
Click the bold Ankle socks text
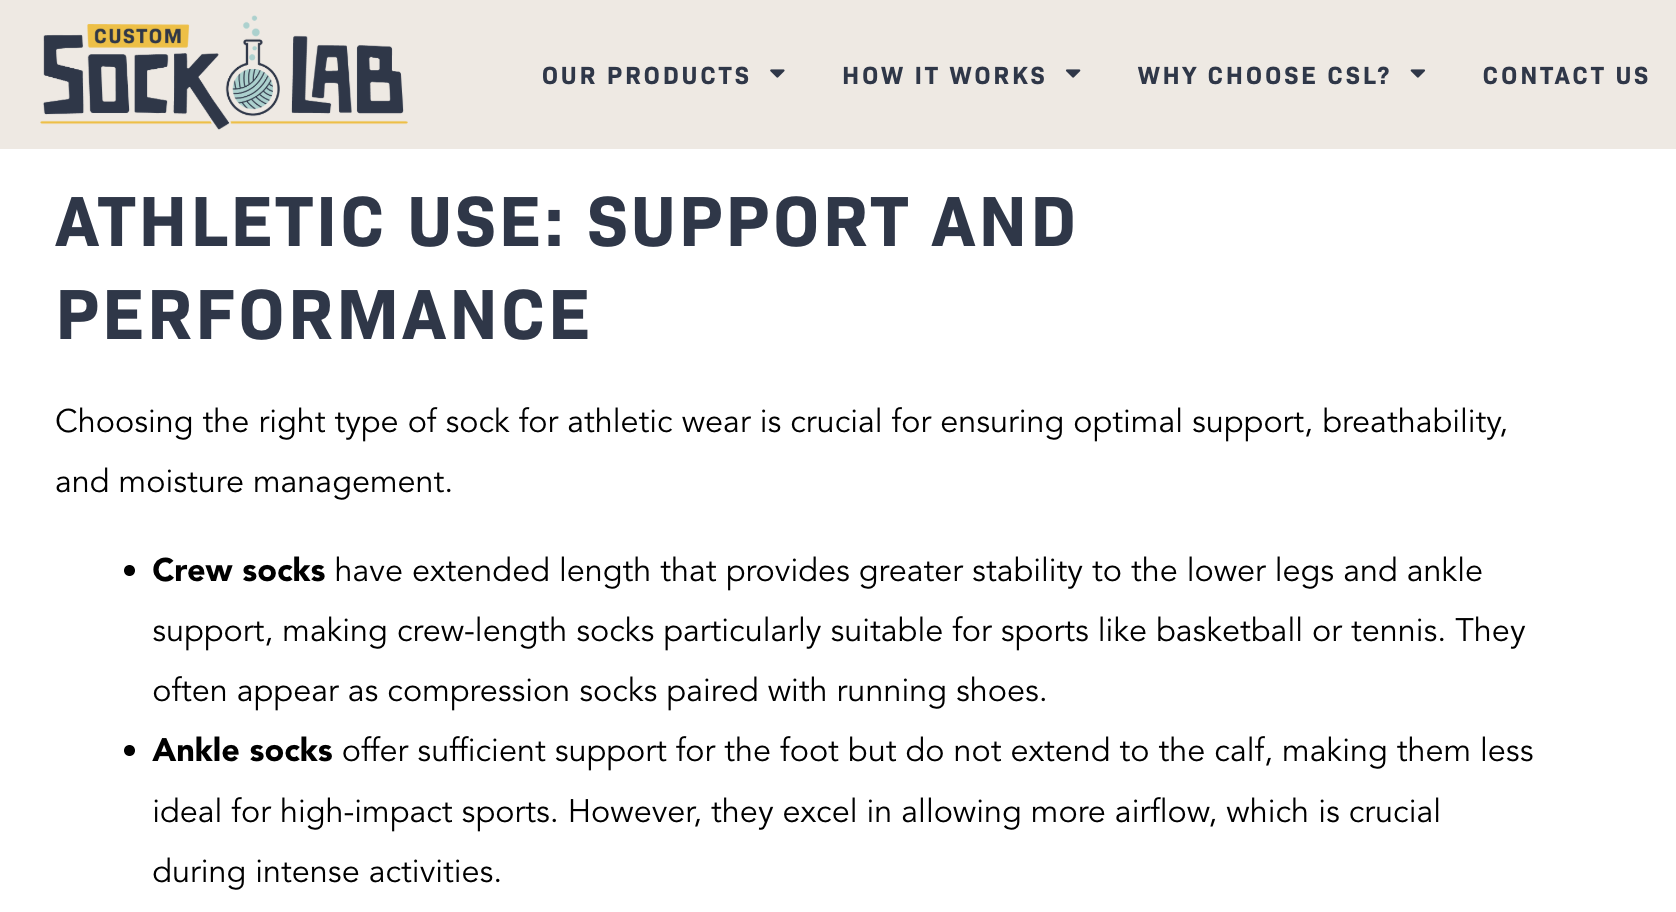242,751
